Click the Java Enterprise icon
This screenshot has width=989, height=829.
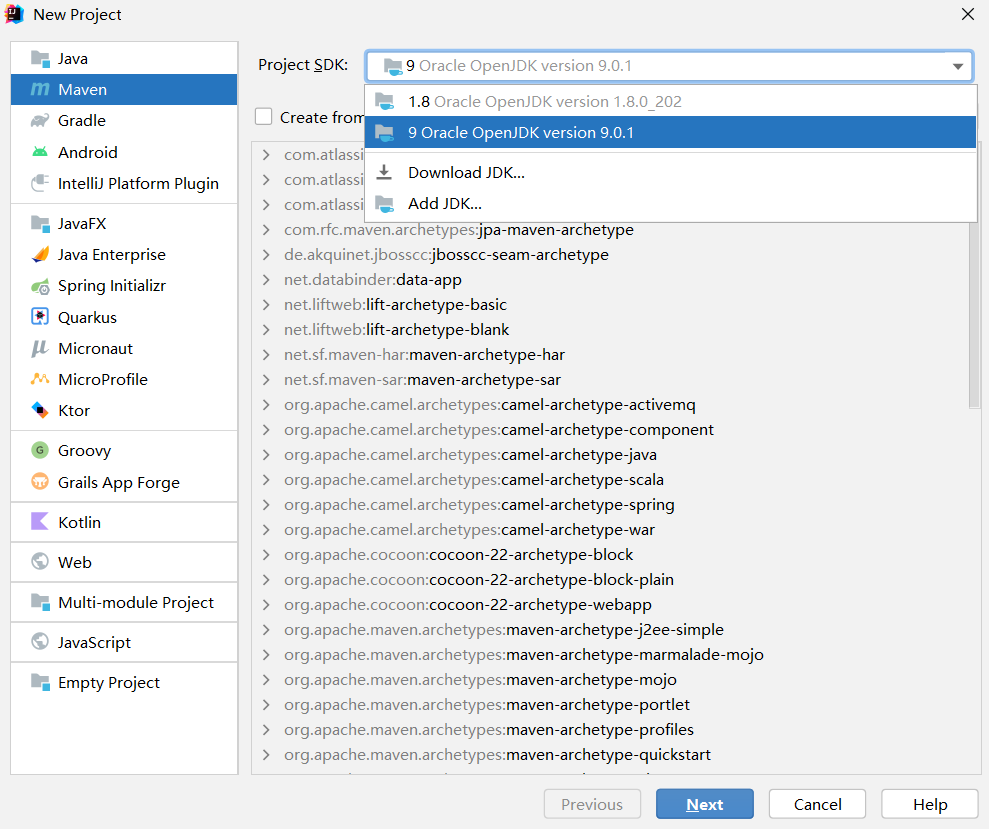click(x=40, y=254)
